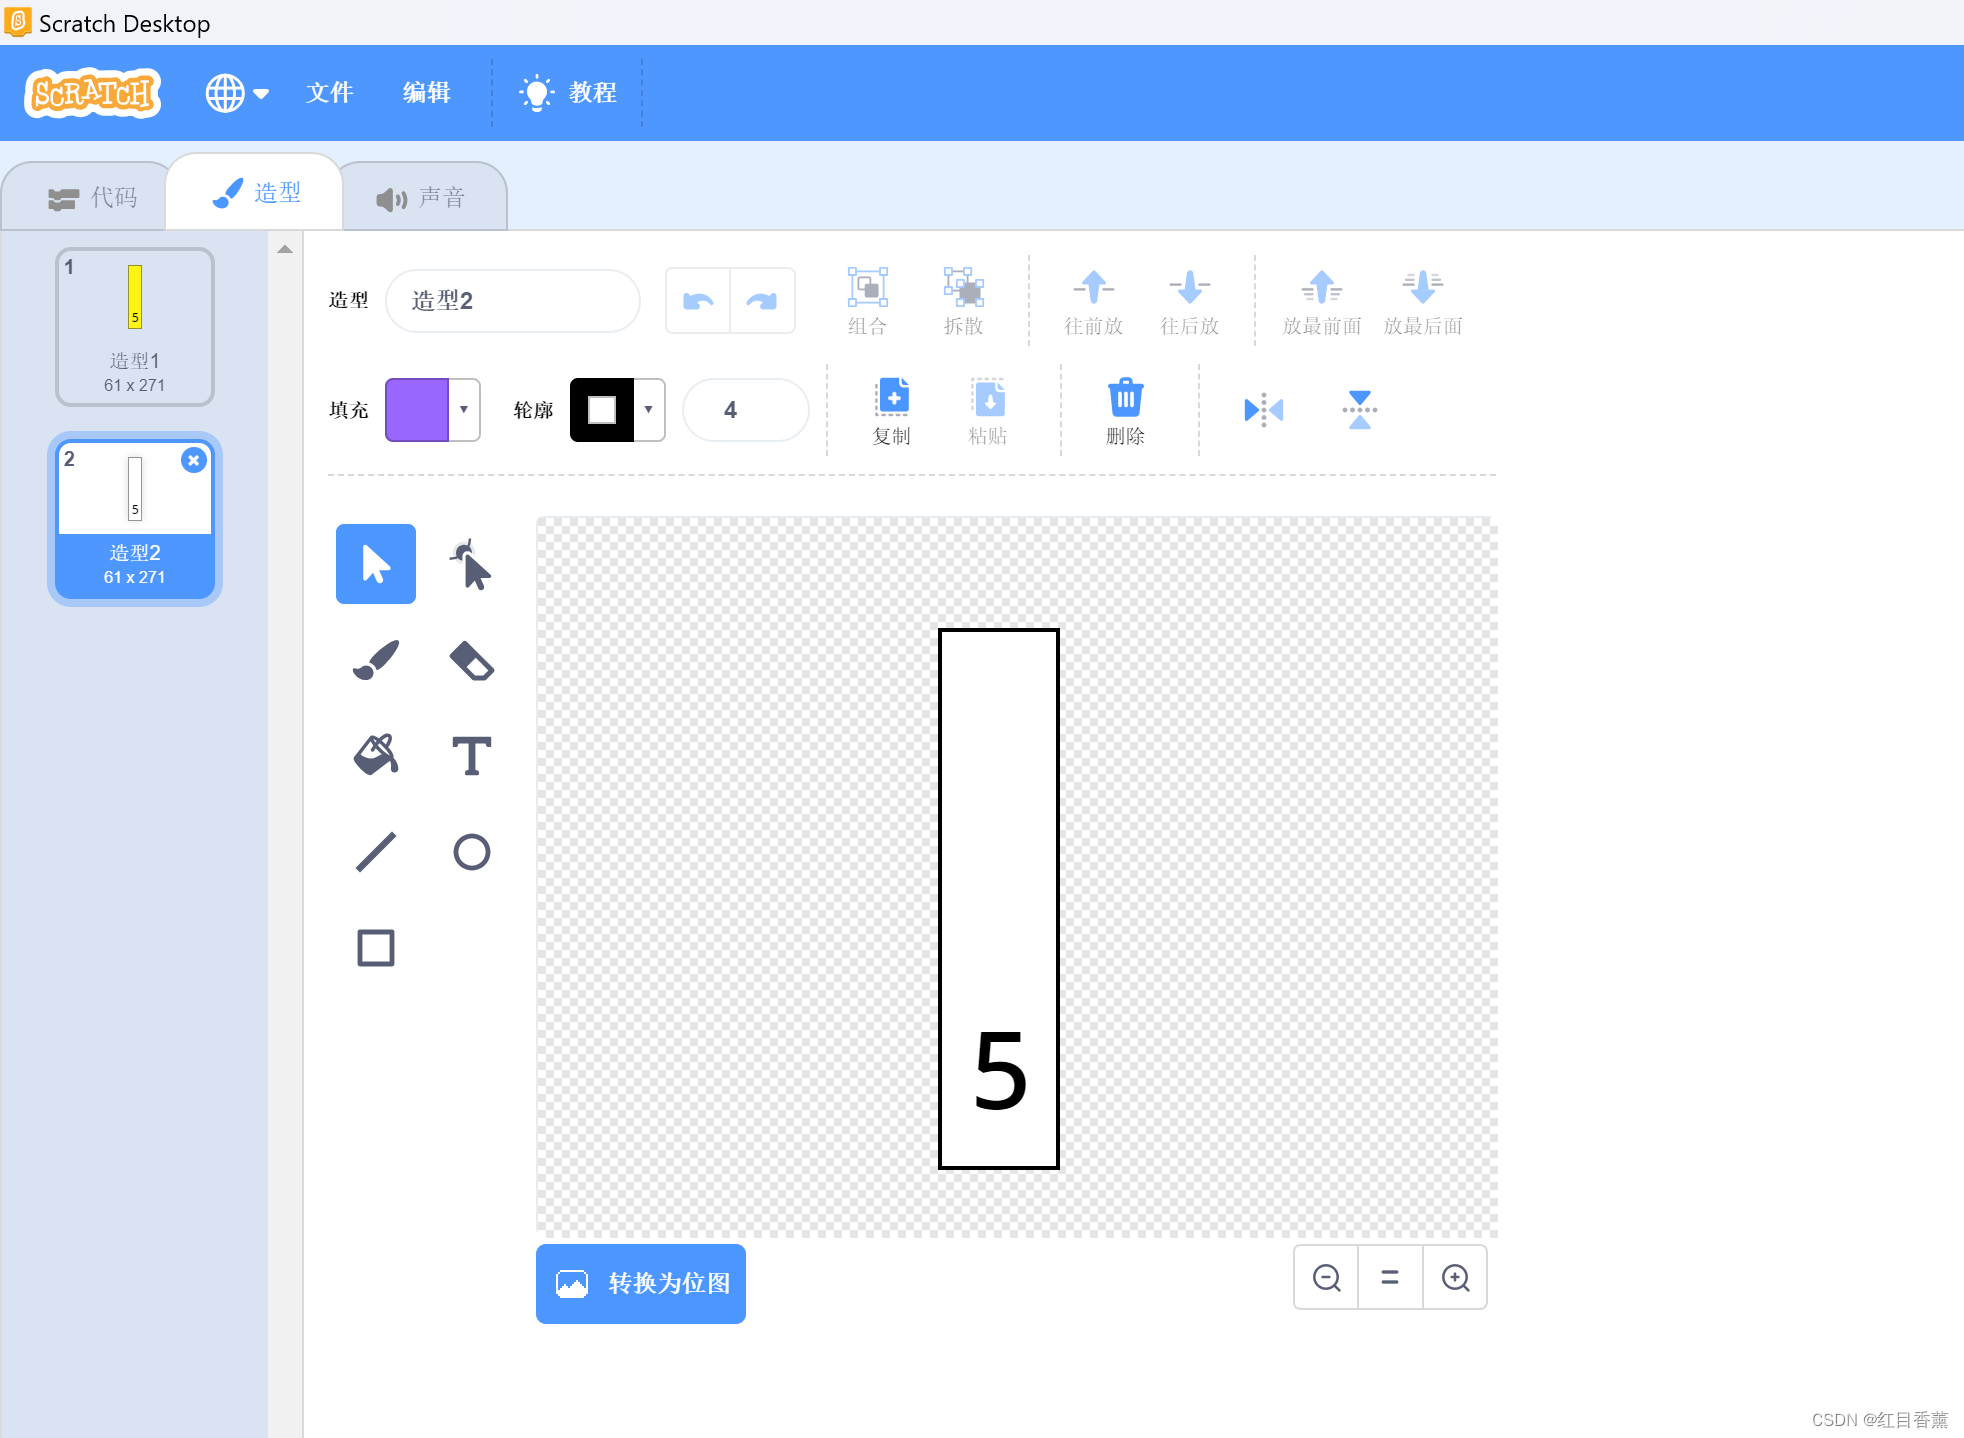Delete costume 2 with the x badge
Viewport: 1964px width, 1438px height.
(194, 460)
